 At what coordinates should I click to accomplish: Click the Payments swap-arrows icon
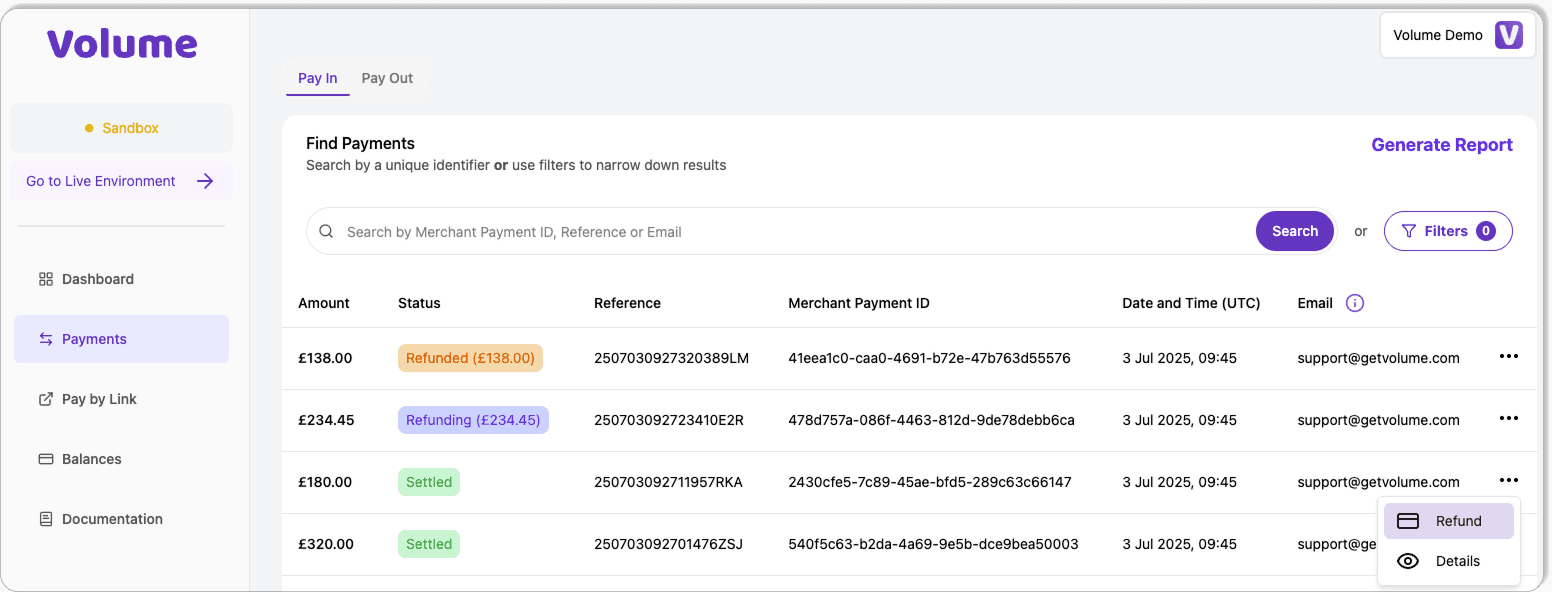point(45,339)
